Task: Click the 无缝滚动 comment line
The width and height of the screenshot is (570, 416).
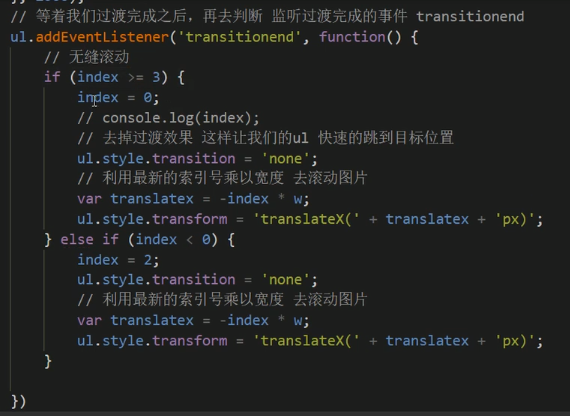Action: click(87, 57)
